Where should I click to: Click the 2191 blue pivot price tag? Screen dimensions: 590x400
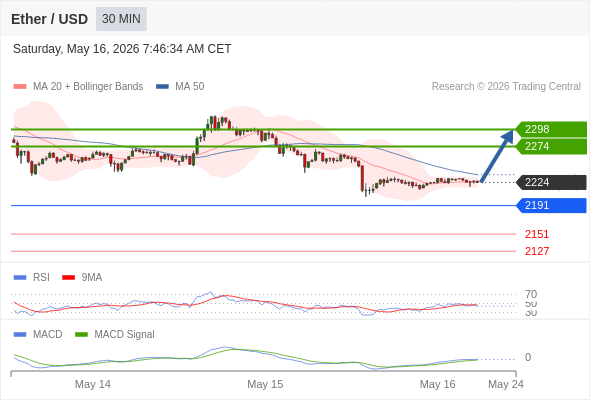(x=551, y=205)
